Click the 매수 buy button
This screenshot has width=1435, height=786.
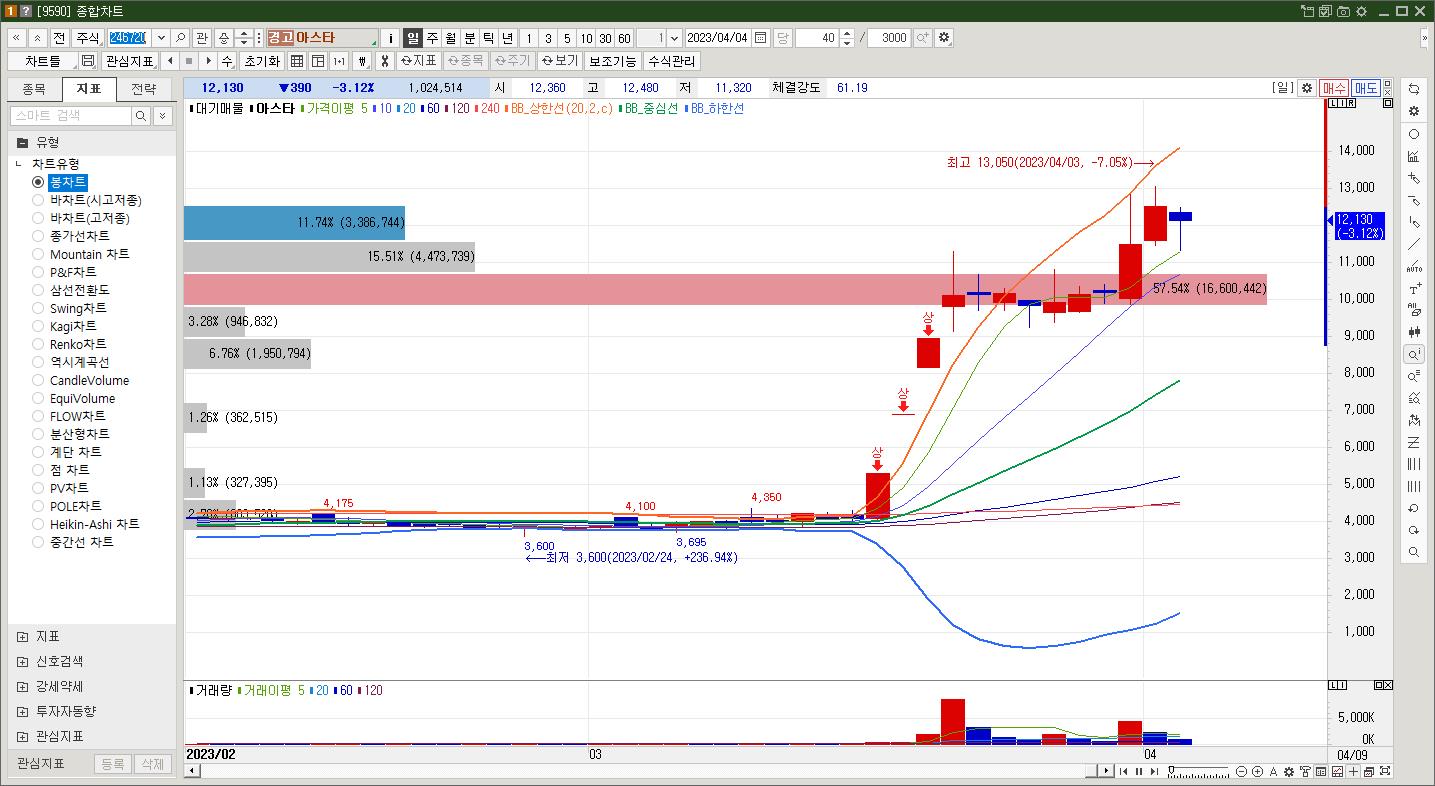1334,88
